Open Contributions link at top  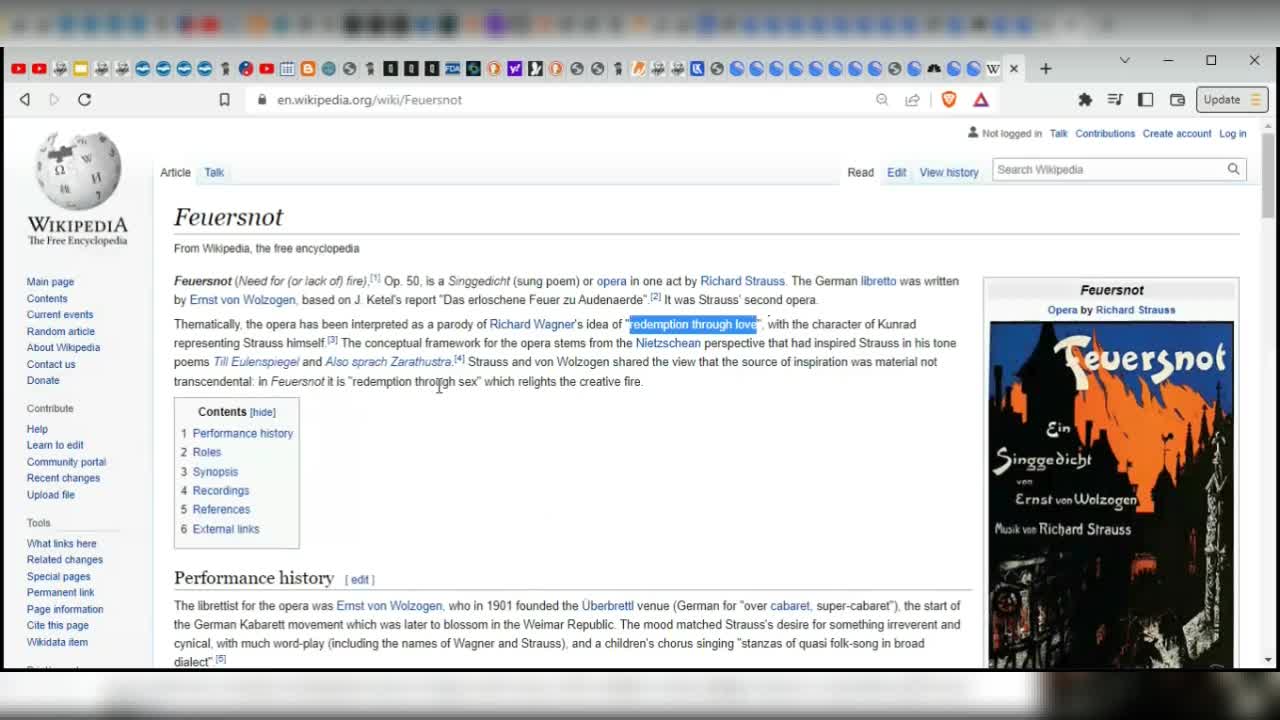pyautogui.click(x=1105, y=134)
